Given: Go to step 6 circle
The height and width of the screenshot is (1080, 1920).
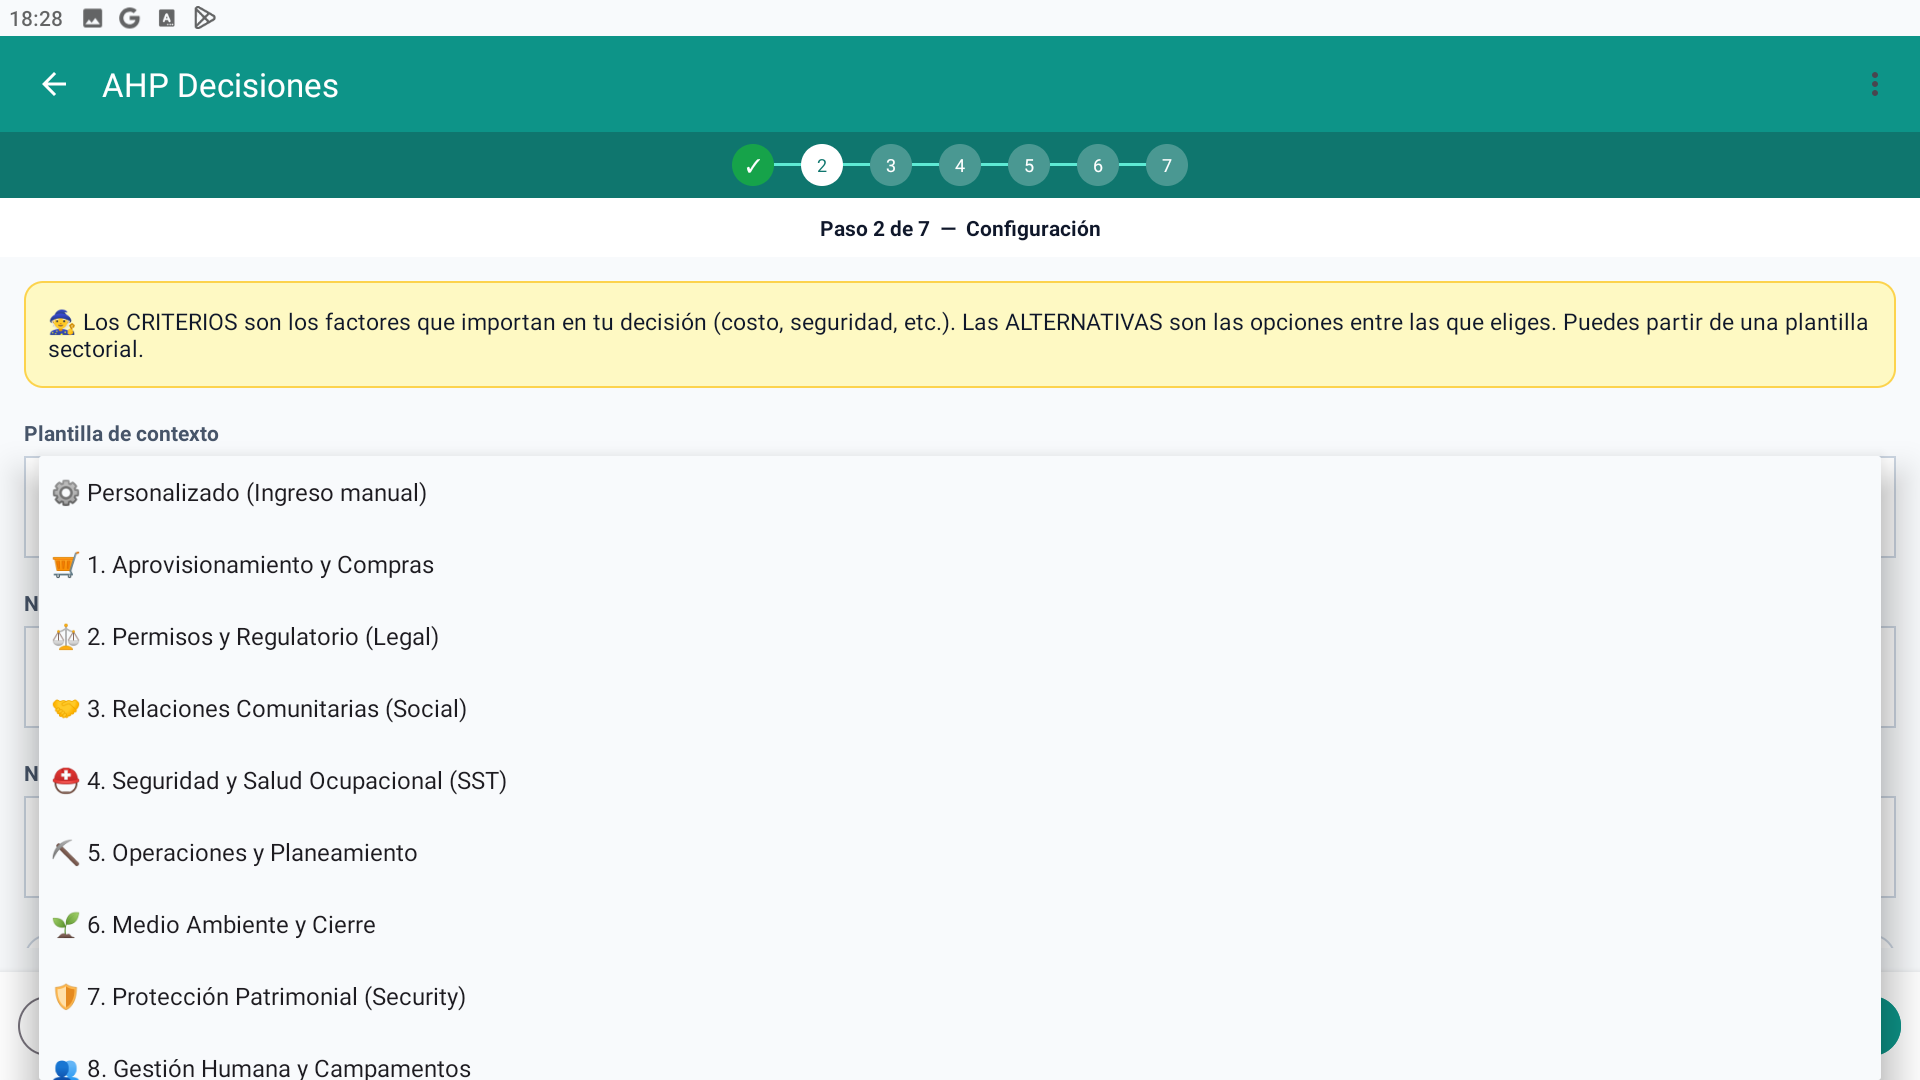Looking at the screenshot, I should [x=1098, y=165].
